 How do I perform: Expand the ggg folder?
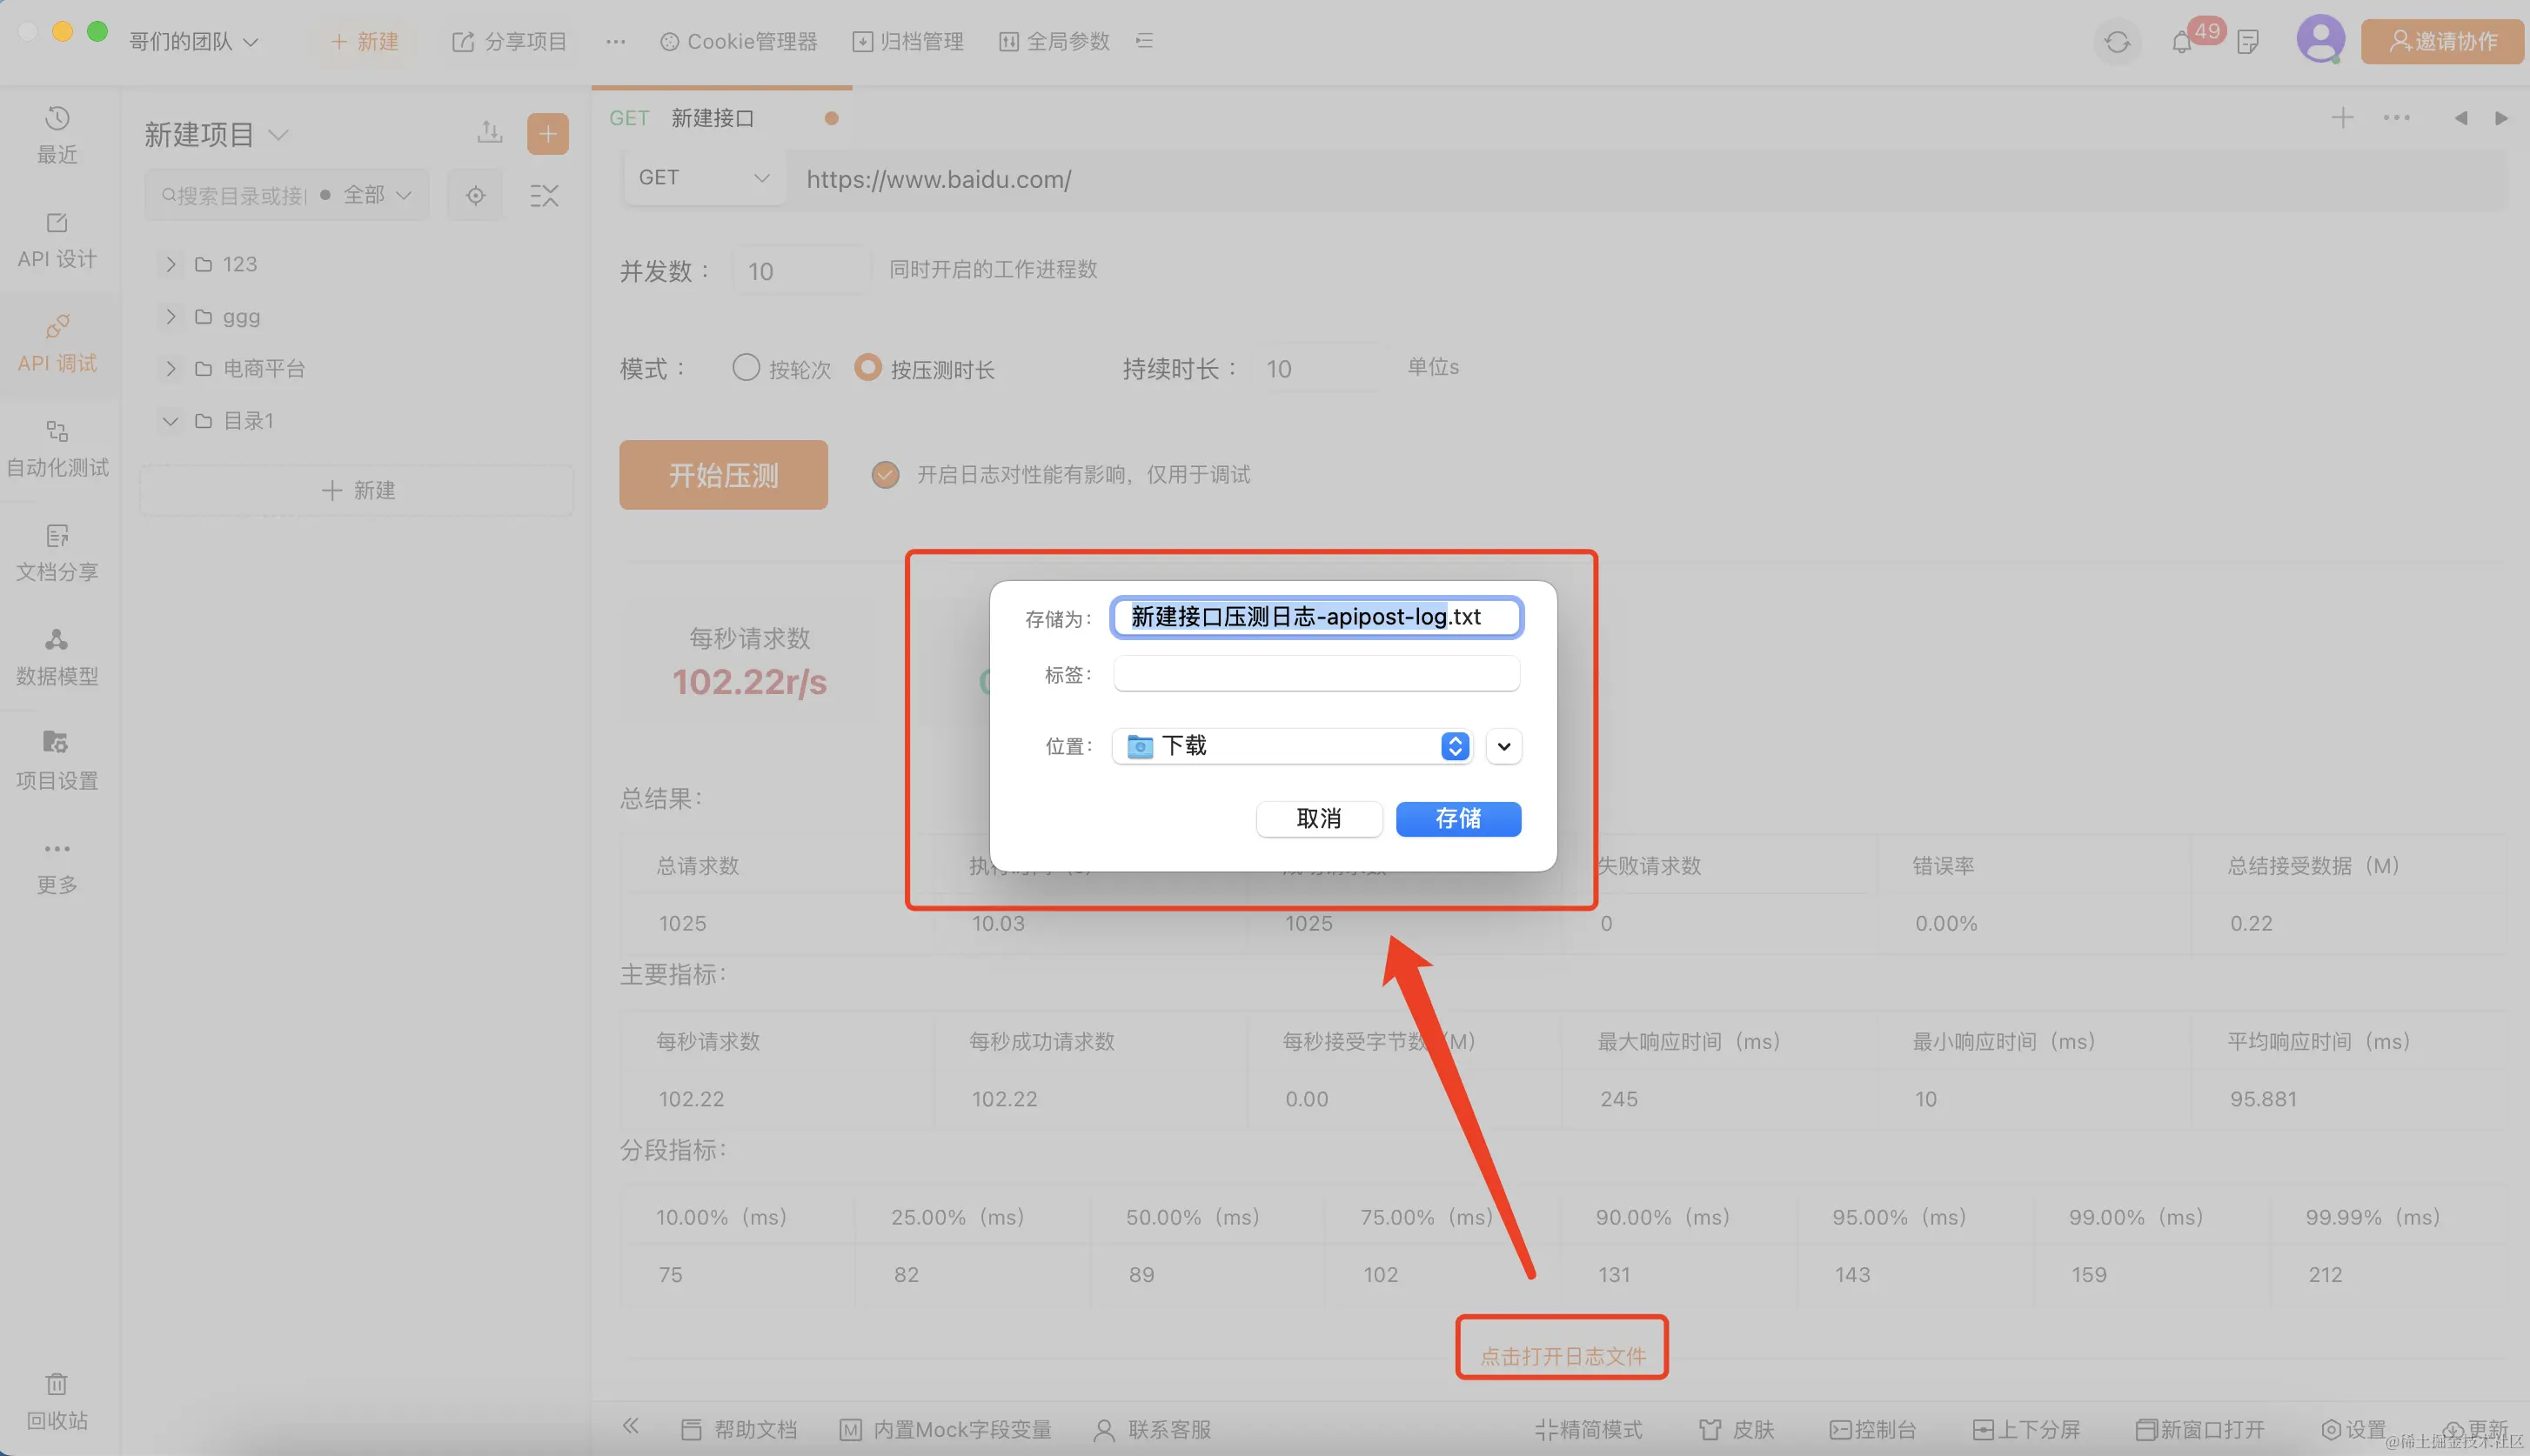pos(171,316)
